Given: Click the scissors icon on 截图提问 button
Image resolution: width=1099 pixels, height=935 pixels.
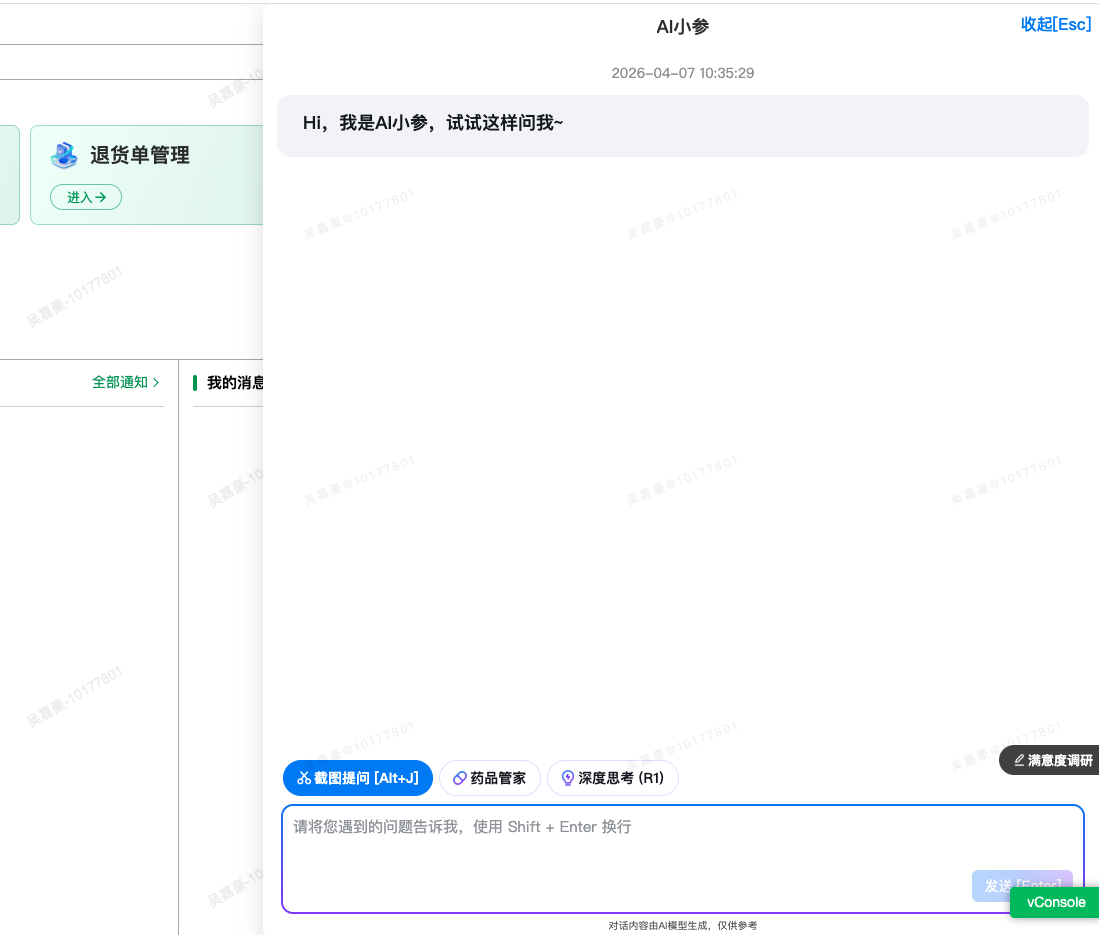Looking at the screenshot, I should point(303,777).
